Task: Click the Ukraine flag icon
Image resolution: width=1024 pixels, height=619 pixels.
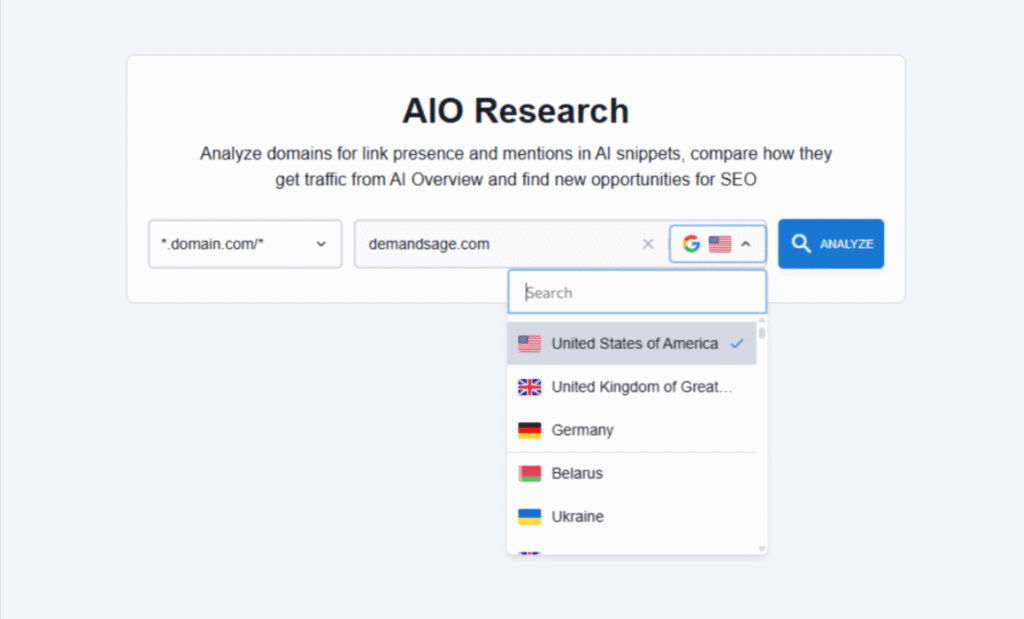Action: [530, 516]
